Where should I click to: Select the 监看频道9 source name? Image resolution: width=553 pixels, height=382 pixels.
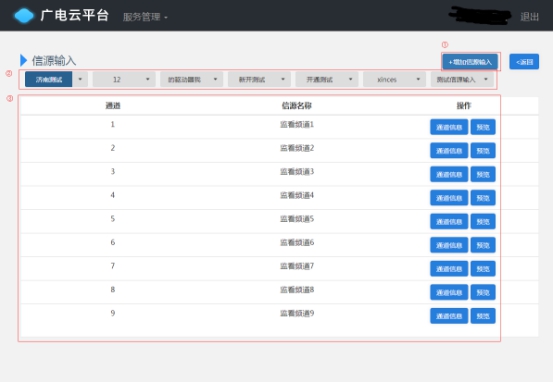pos(297,314)
